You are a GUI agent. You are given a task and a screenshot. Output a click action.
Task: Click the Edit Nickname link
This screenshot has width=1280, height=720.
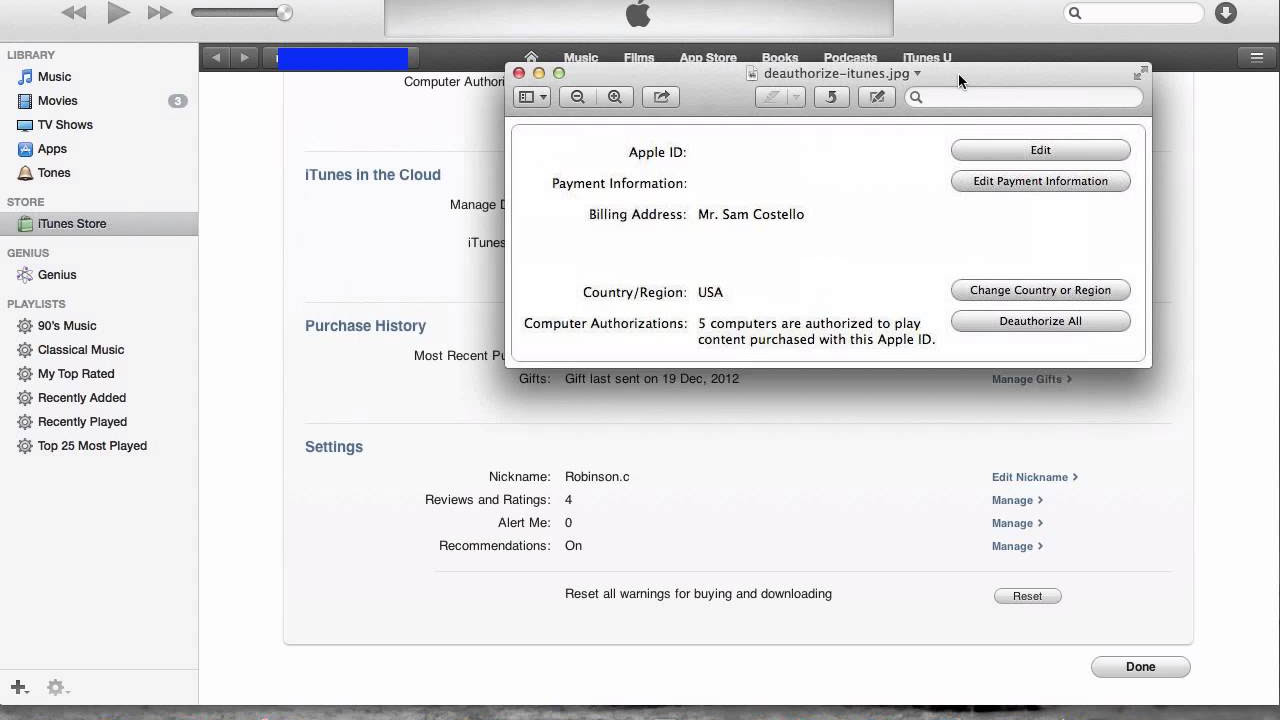point(1035,477)
